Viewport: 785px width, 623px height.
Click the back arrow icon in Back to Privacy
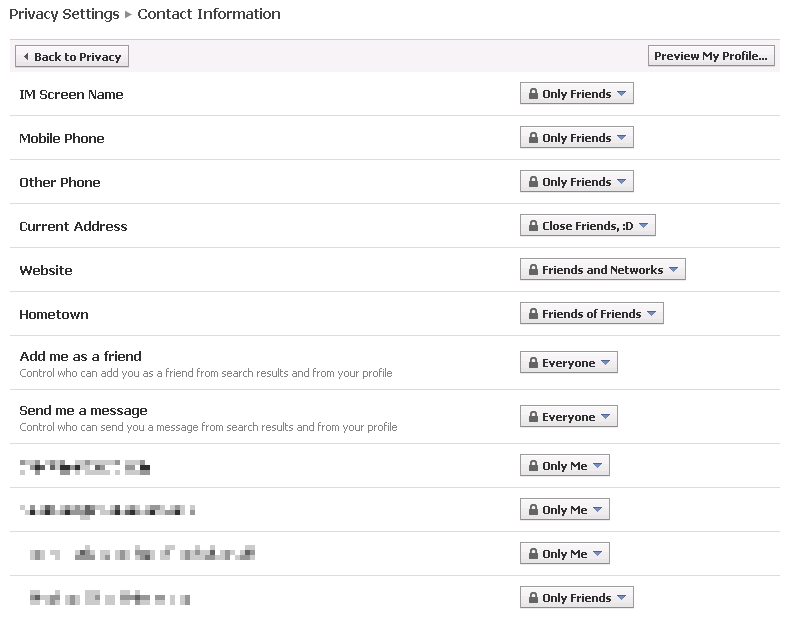pos(26,57)
